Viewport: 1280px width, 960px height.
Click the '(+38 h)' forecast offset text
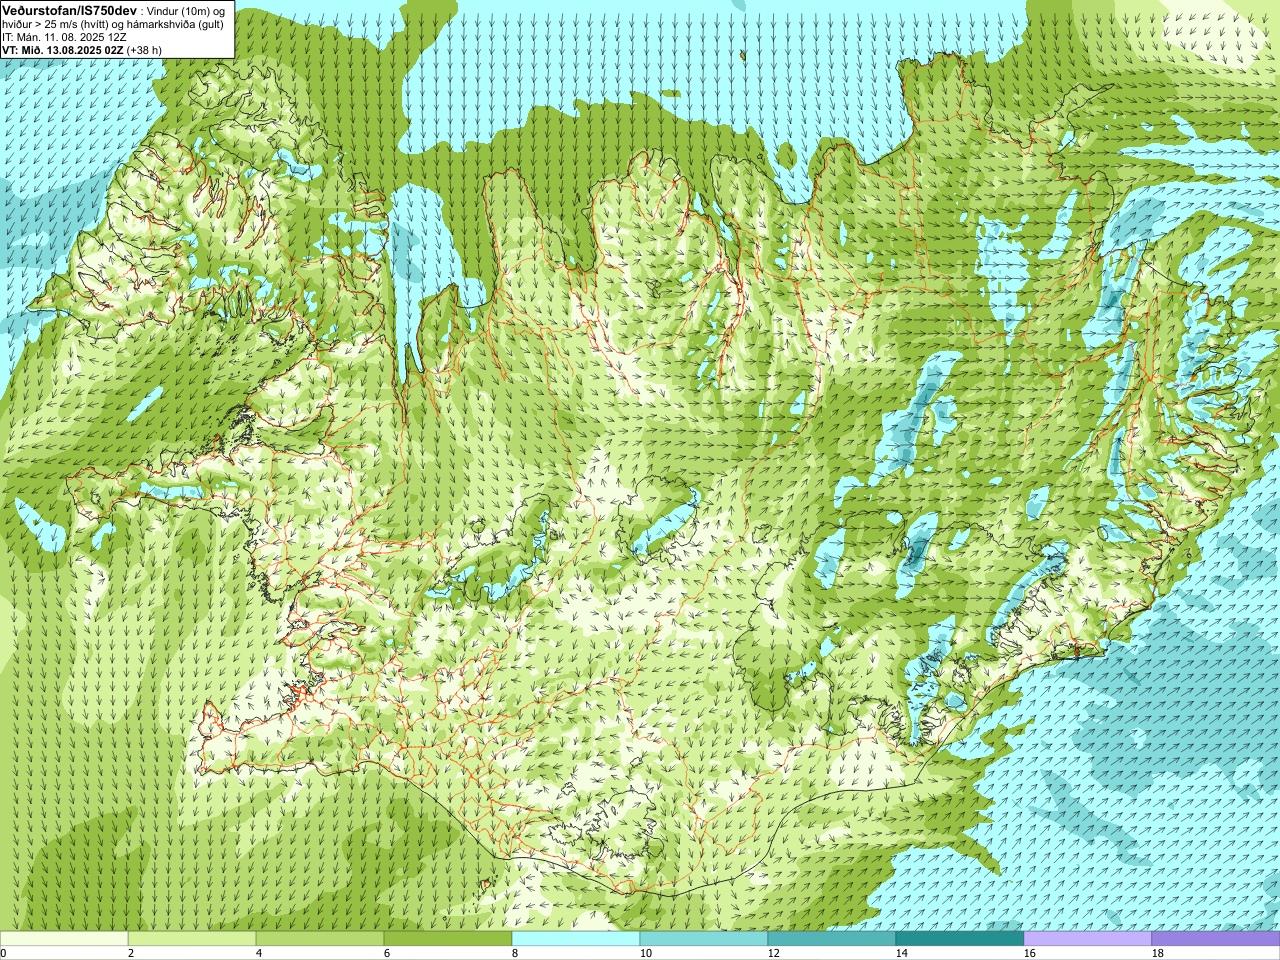coord(144,50)
